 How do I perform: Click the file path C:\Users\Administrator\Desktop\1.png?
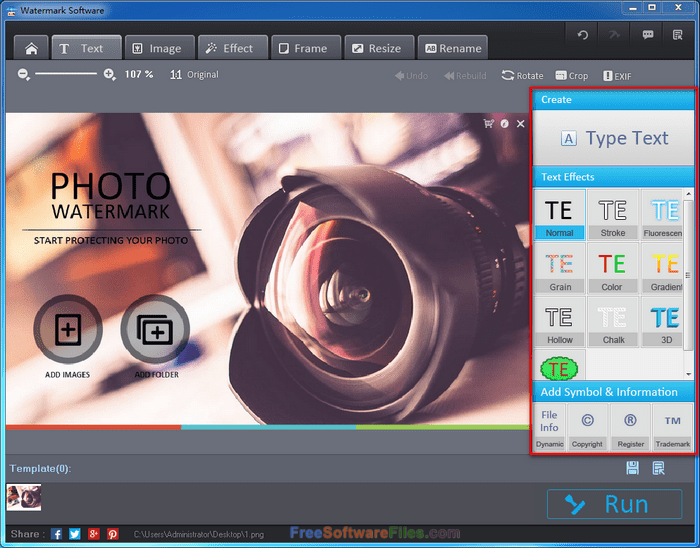tap(199, 534)
